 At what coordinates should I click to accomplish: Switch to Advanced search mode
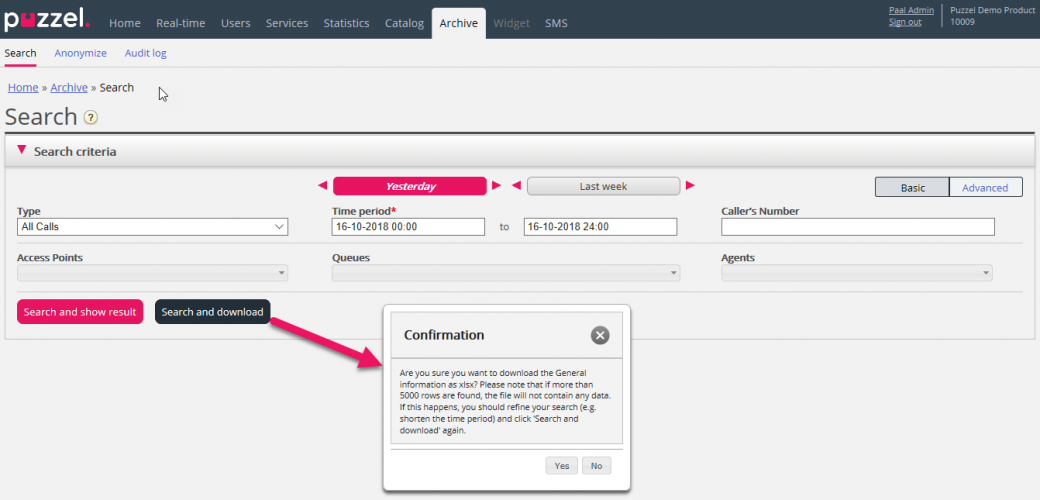(x=985, y=188)
